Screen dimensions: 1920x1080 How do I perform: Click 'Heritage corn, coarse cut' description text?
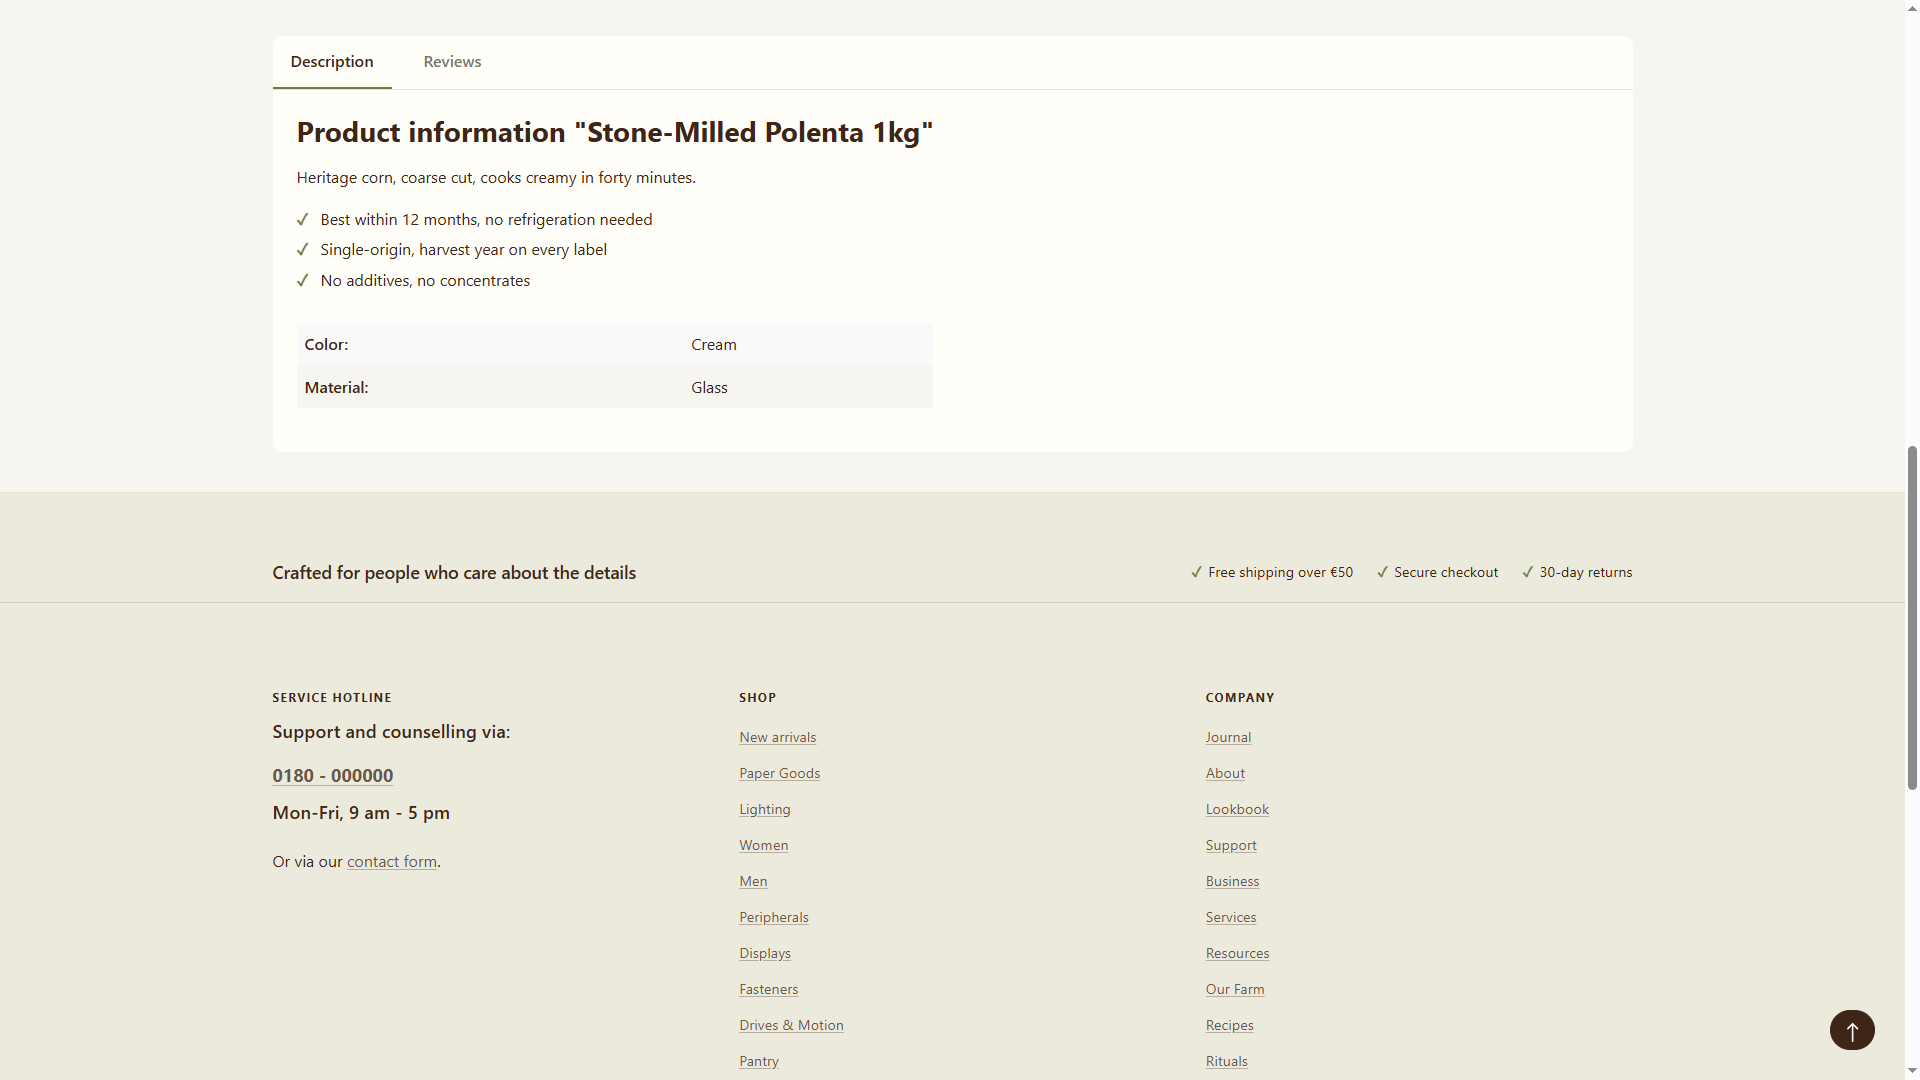pyautogui.click(x=496, y=178)
